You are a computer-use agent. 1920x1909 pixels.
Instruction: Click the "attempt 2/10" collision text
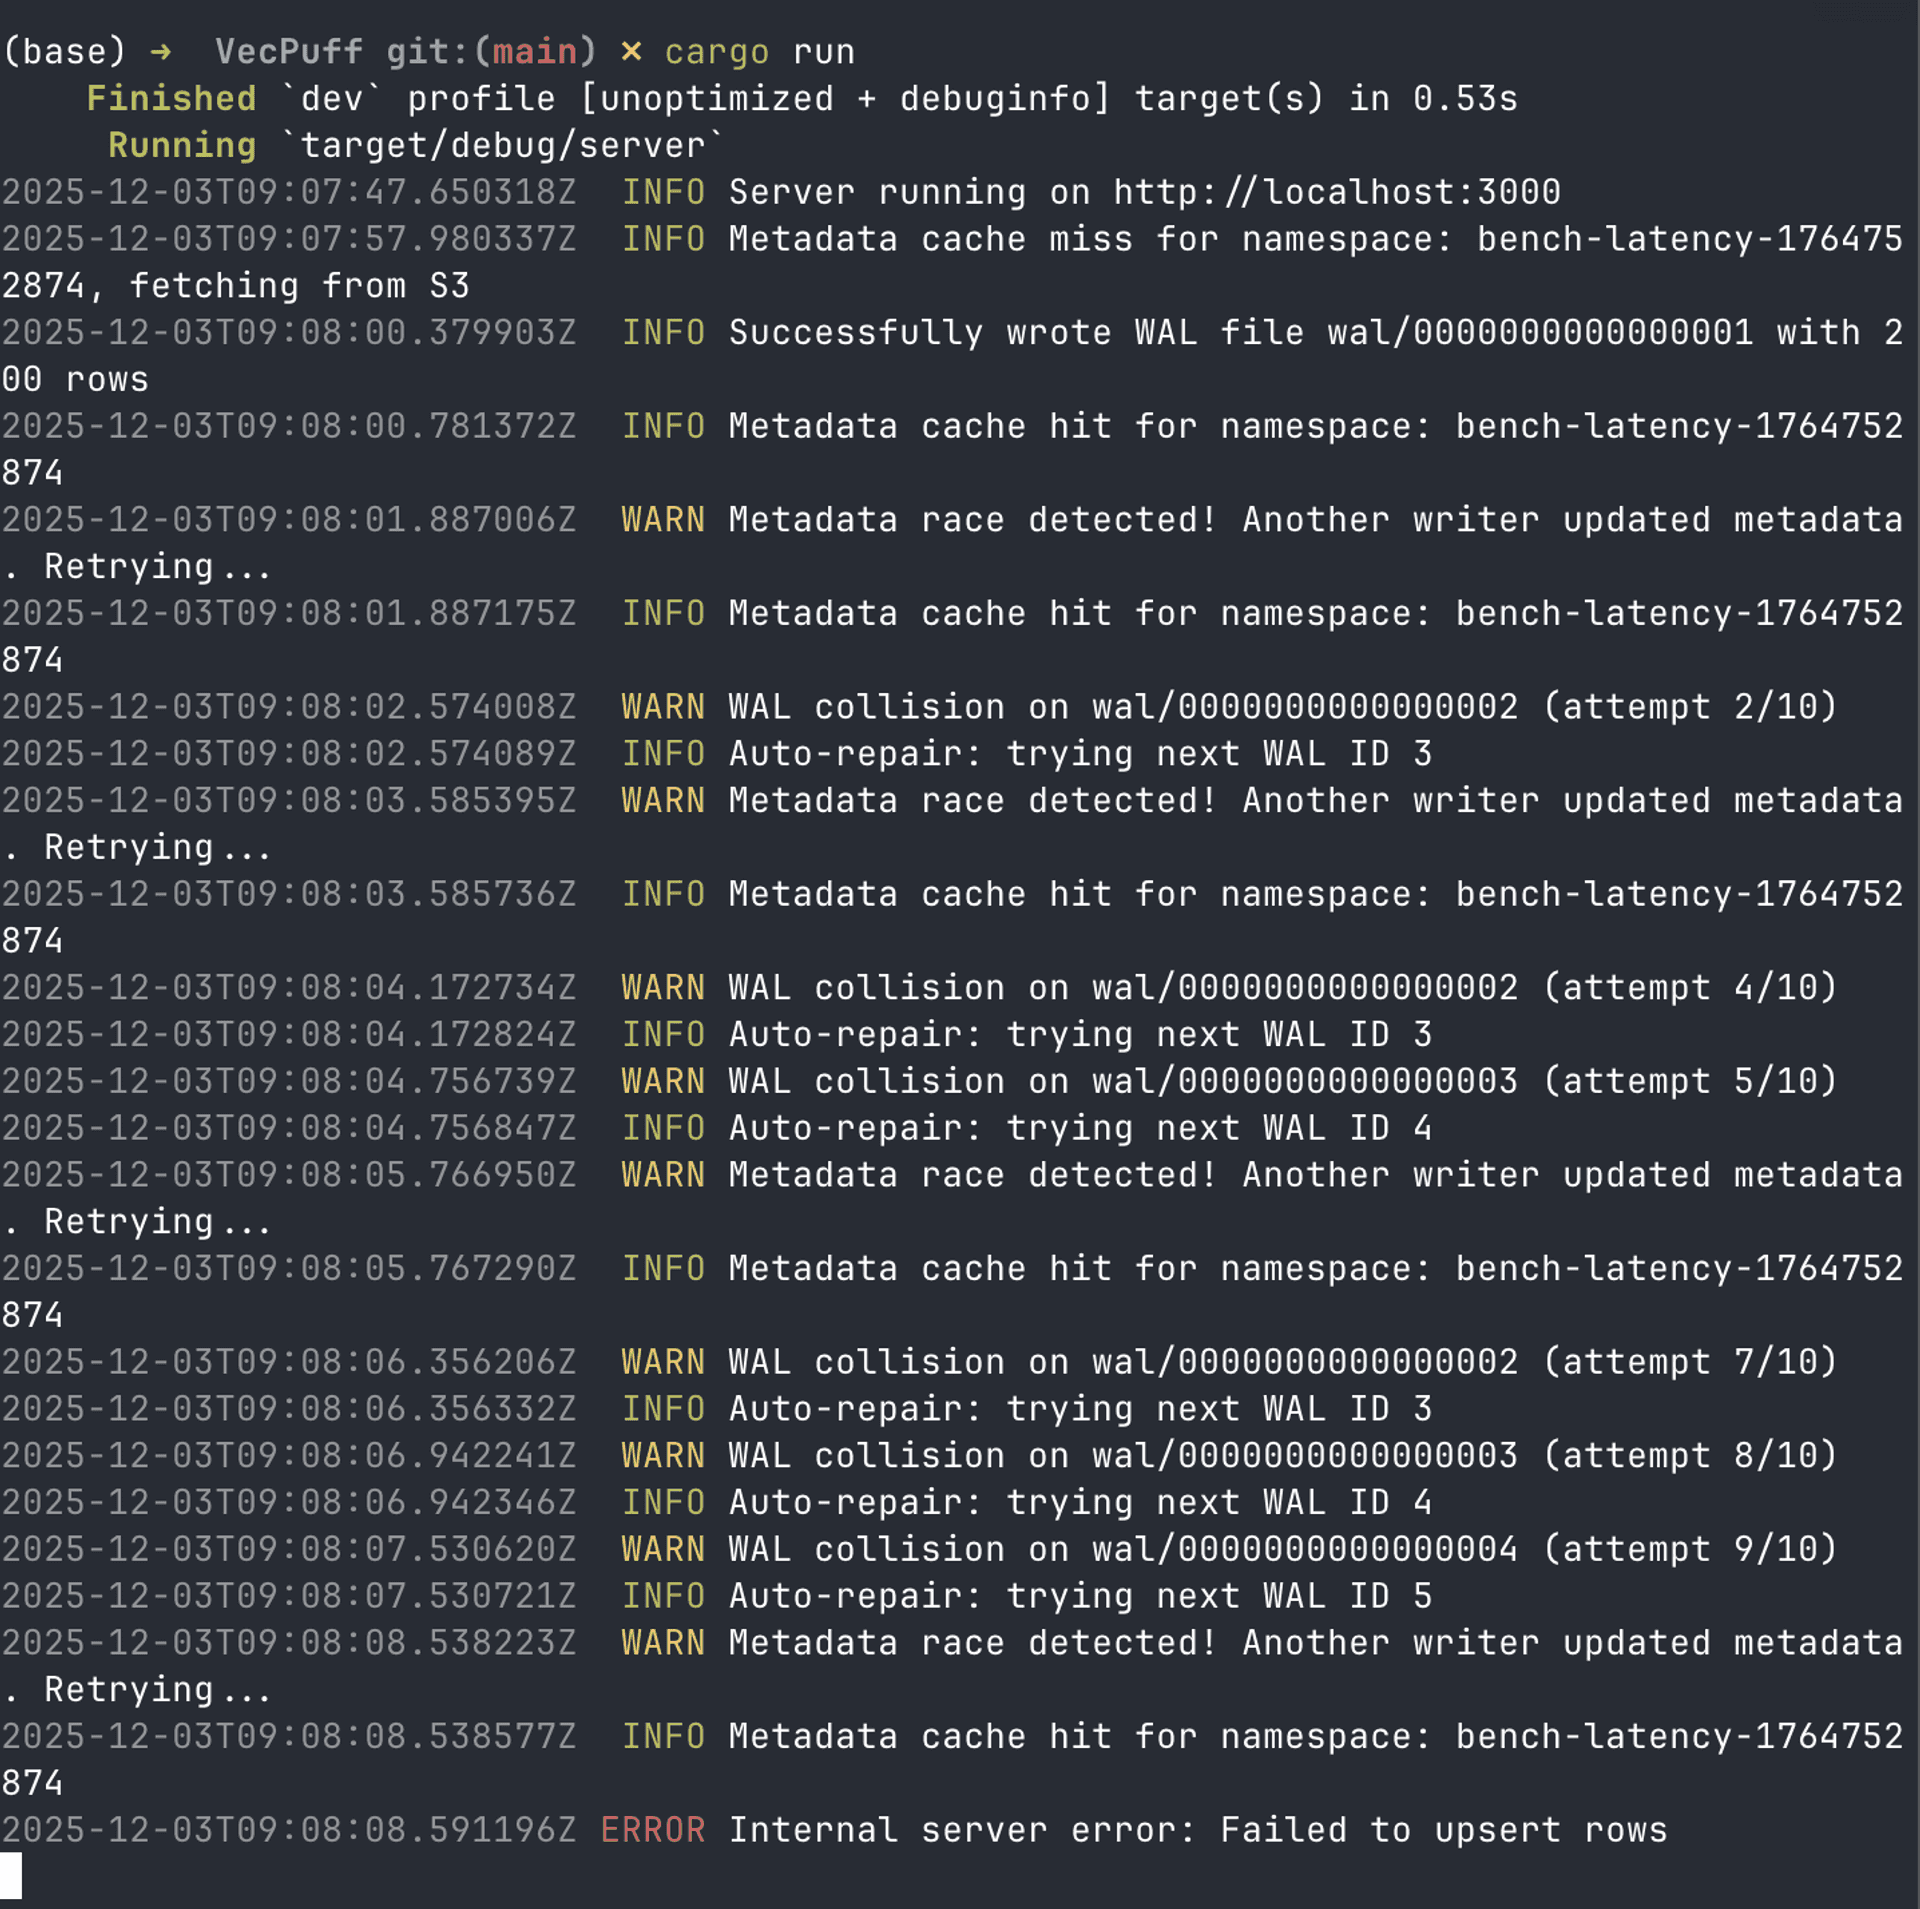click(1690, 707)
